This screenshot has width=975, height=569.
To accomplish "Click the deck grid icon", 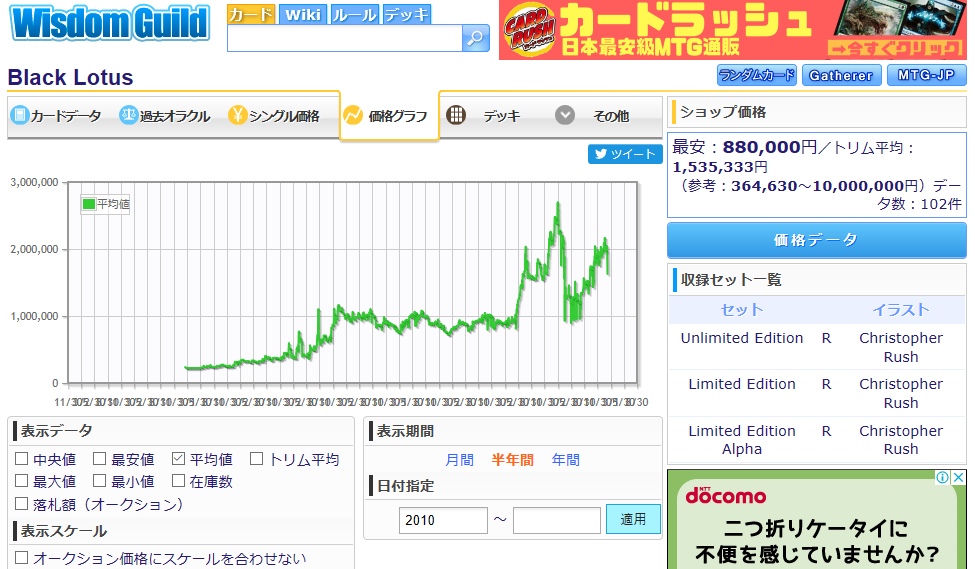I will 456,115.
